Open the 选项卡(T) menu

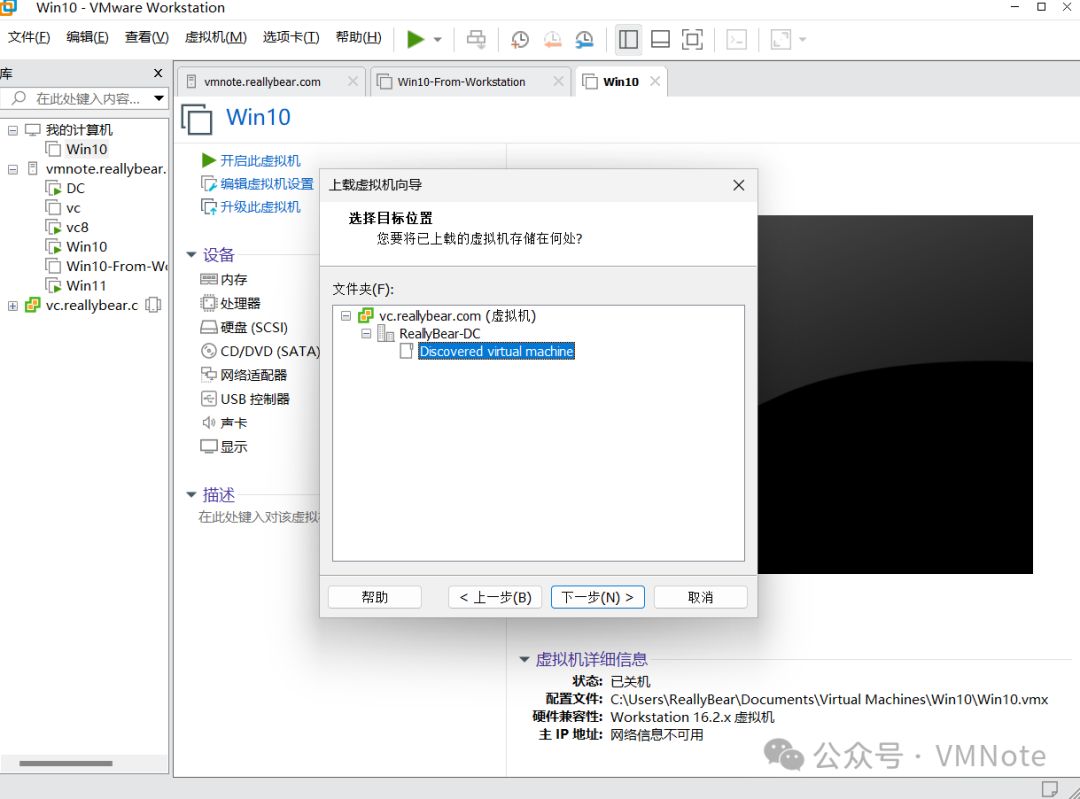[291, 37]
